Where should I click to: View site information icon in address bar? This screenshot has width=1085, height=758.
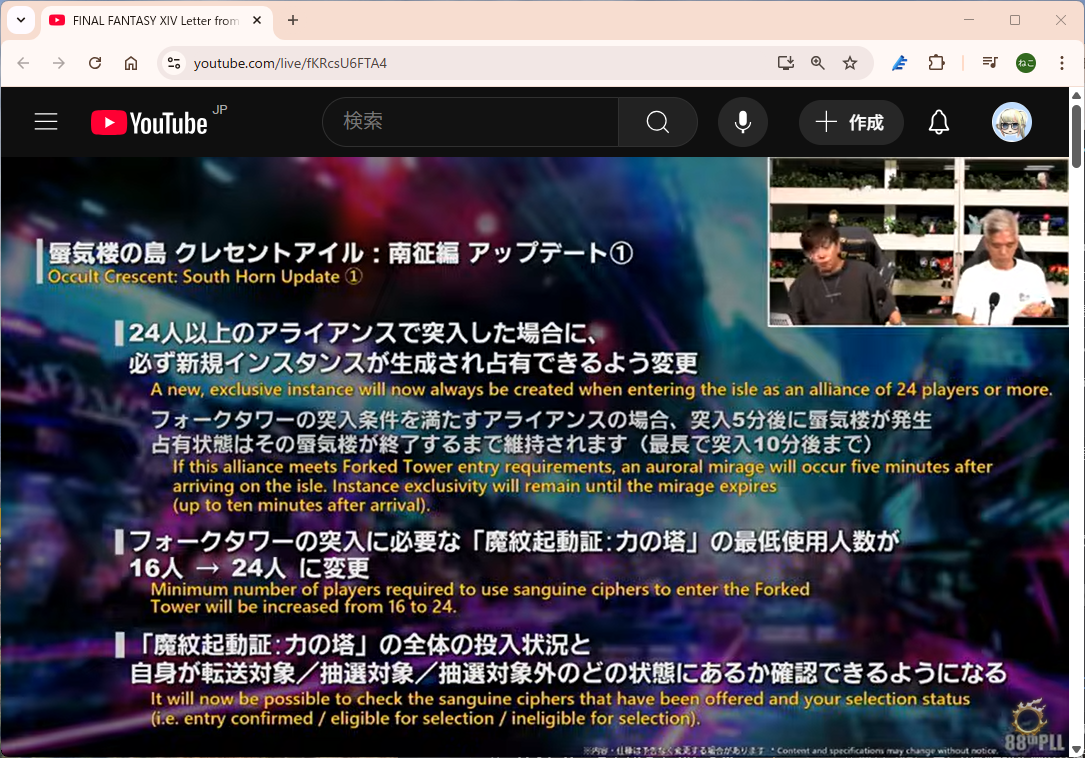(x=174, y=63)
